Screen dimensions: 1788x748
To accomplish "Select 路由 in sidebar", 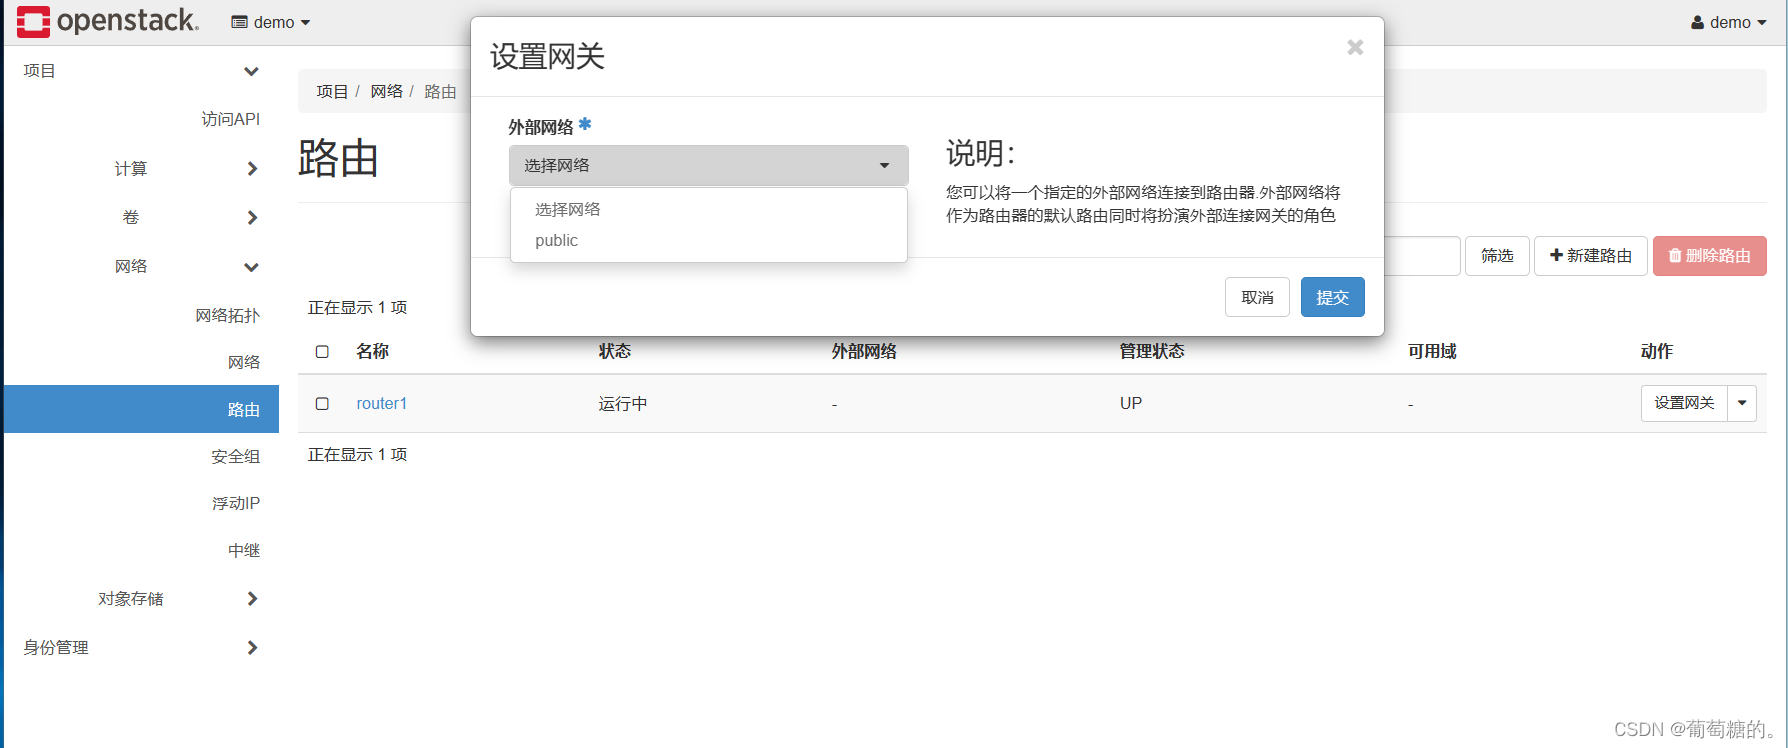I will click(x=141, y=409).
